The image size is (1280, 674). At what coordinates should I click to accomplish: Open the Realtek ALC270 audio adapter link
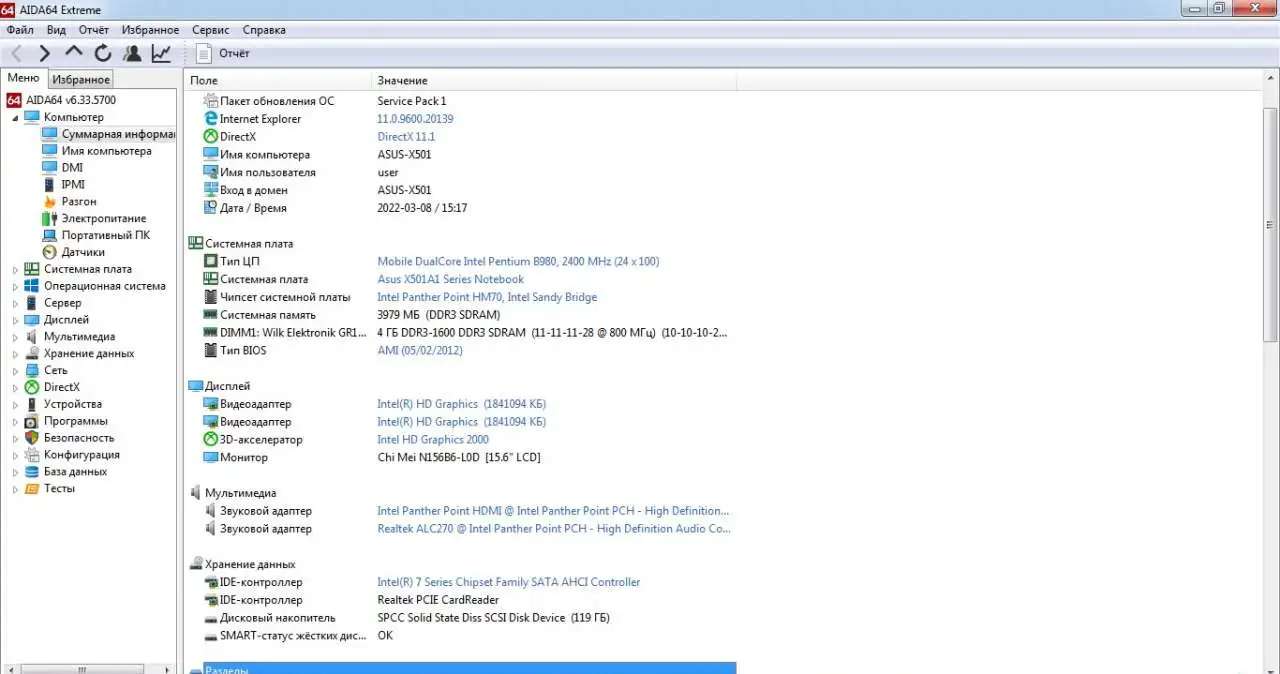pos(554,529)
